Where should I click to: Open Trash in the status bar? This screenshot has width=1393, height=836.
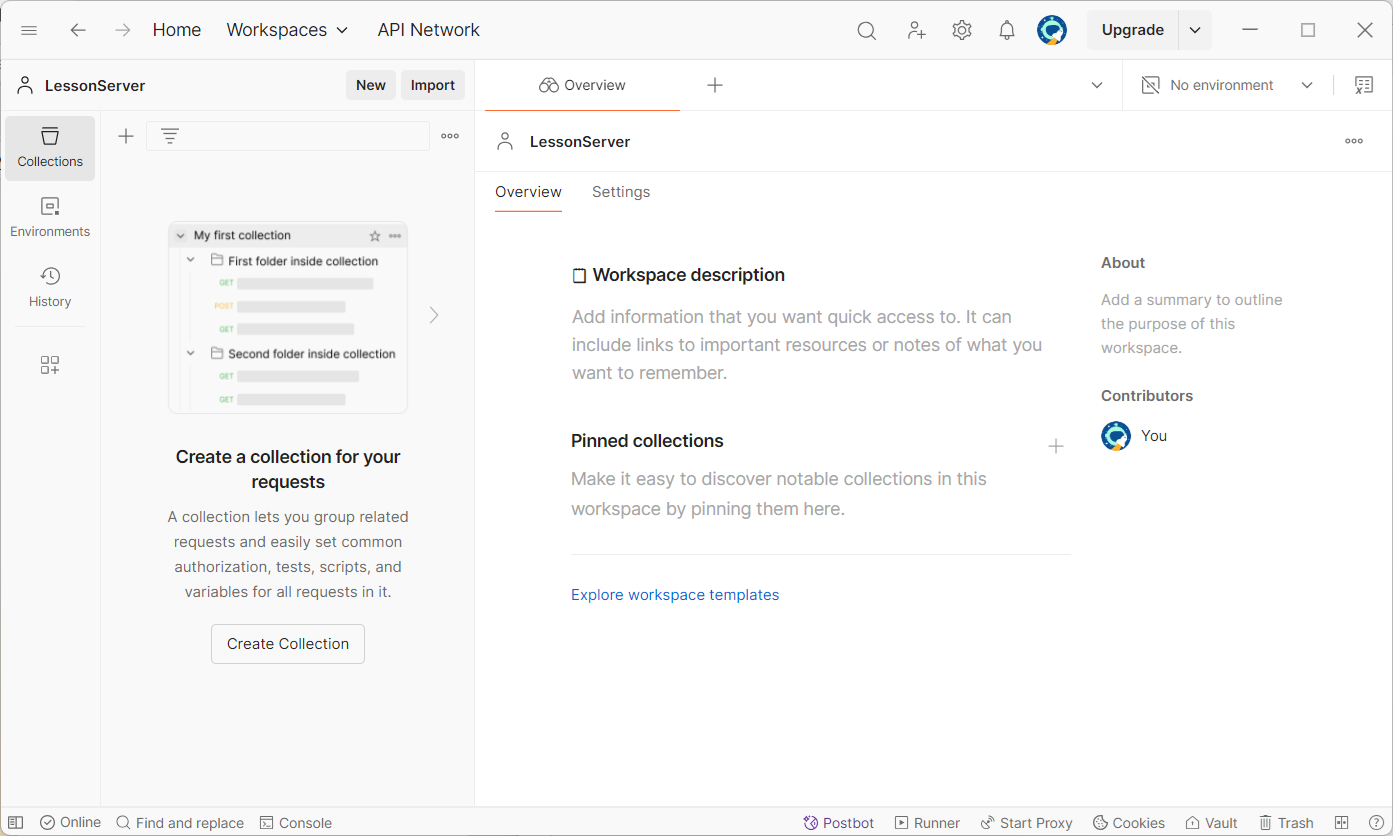pos(1286,823)
